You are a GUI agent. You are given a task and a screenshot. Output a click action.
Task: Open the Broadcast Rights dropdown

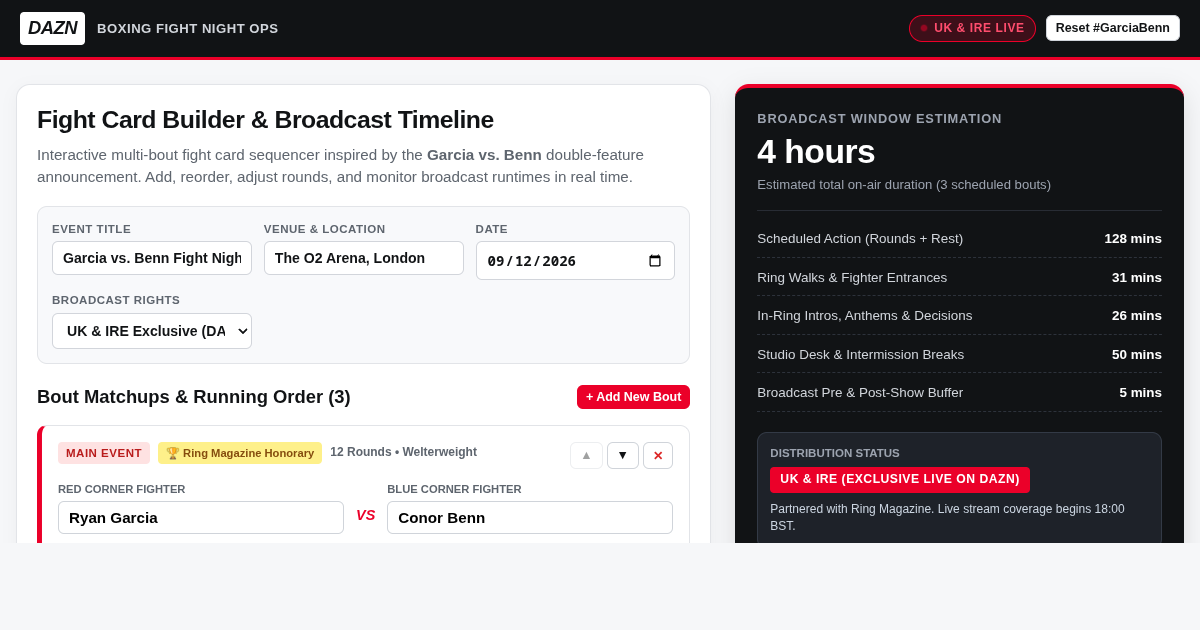(x=152, y=331)
